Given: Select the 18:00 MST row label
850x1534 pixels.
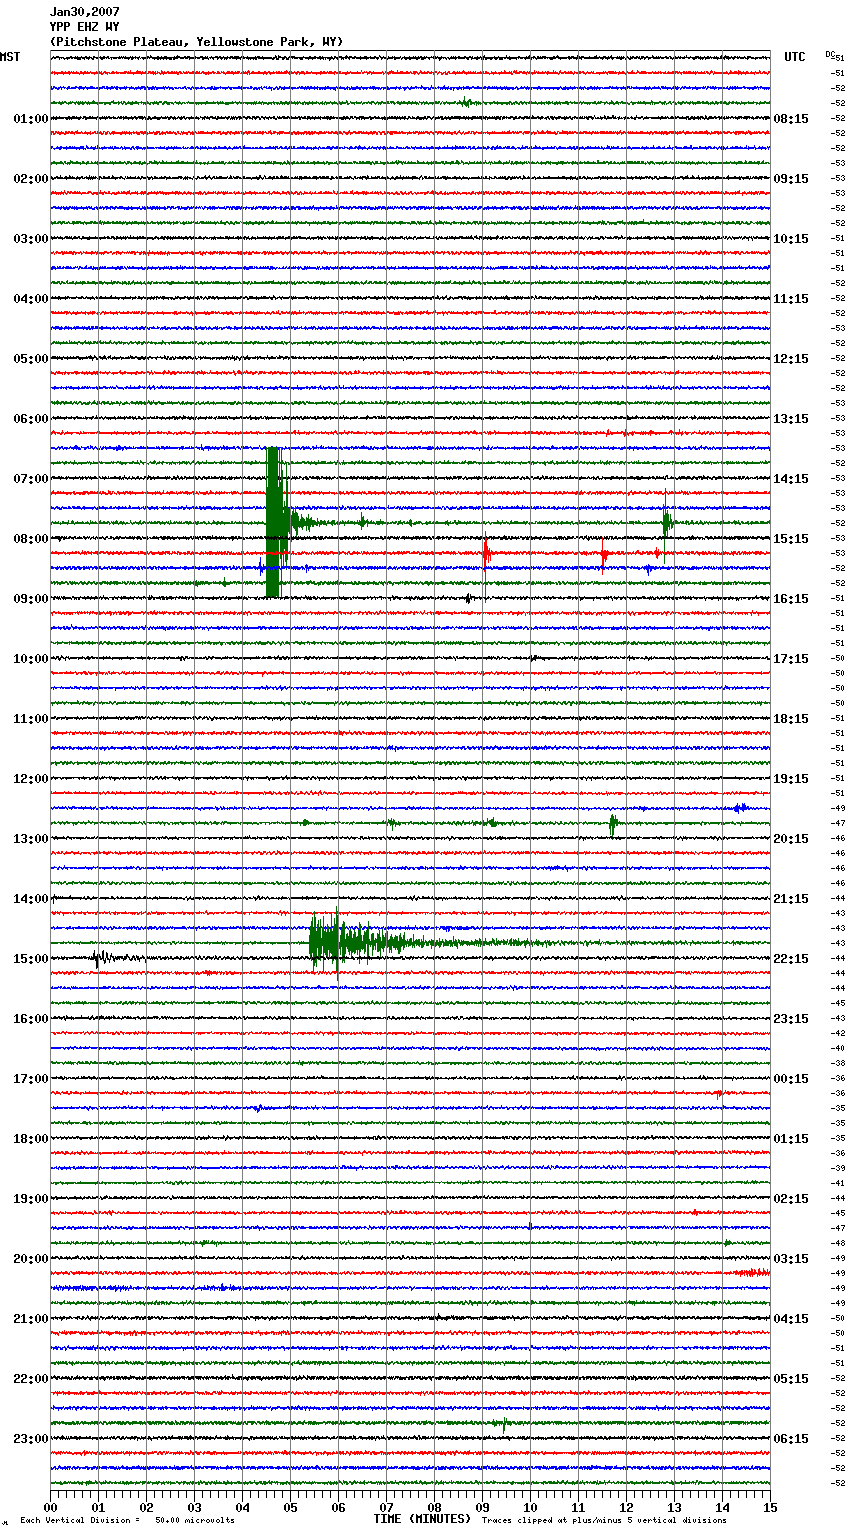Looking at the screenshot, I should (30, 1139).
